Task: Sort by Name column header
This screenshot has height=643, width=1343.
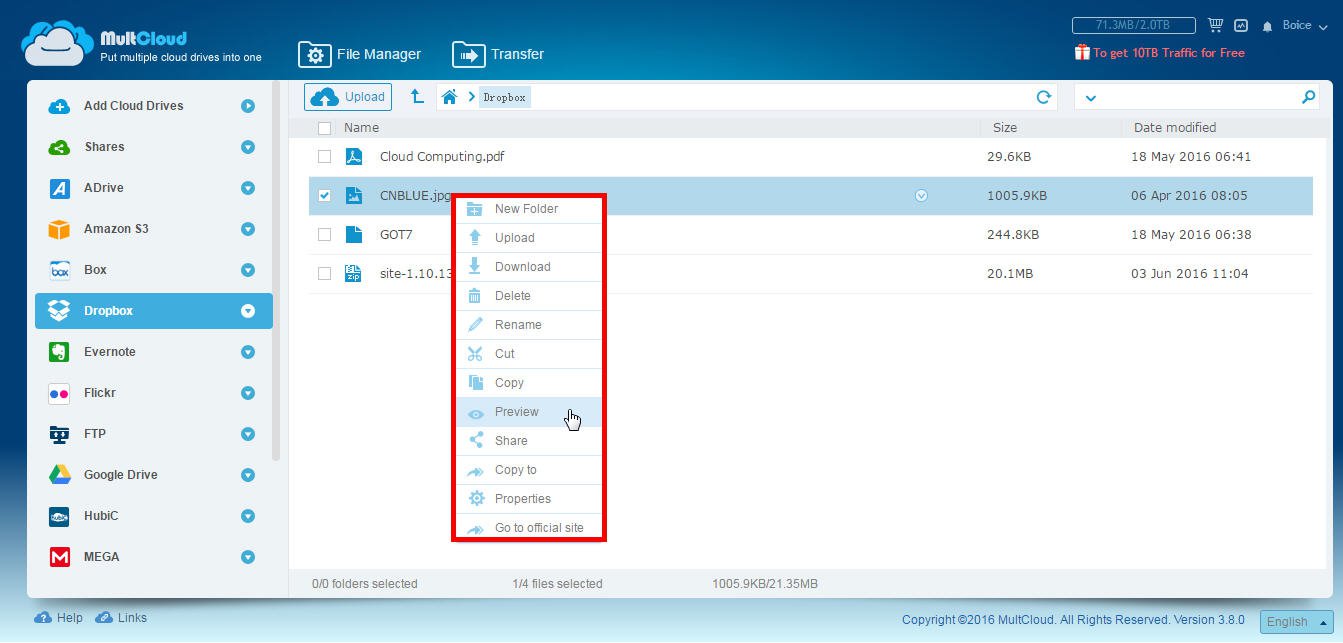Action: point(361,128)
